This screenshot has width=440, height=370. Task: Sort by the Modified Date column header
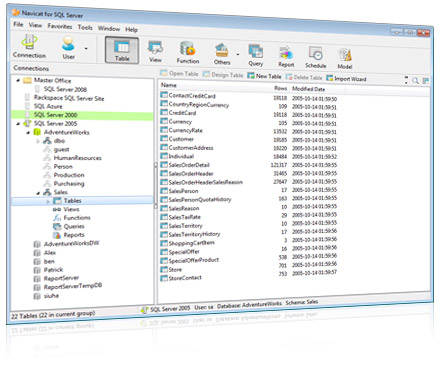(x=308, y=89)
